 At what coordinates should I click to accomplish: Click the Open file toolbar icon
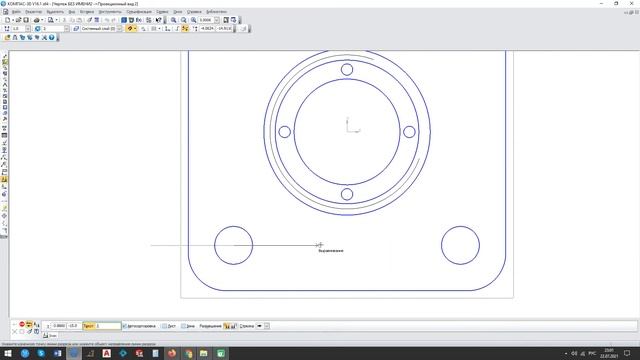[x=18, y=20]
